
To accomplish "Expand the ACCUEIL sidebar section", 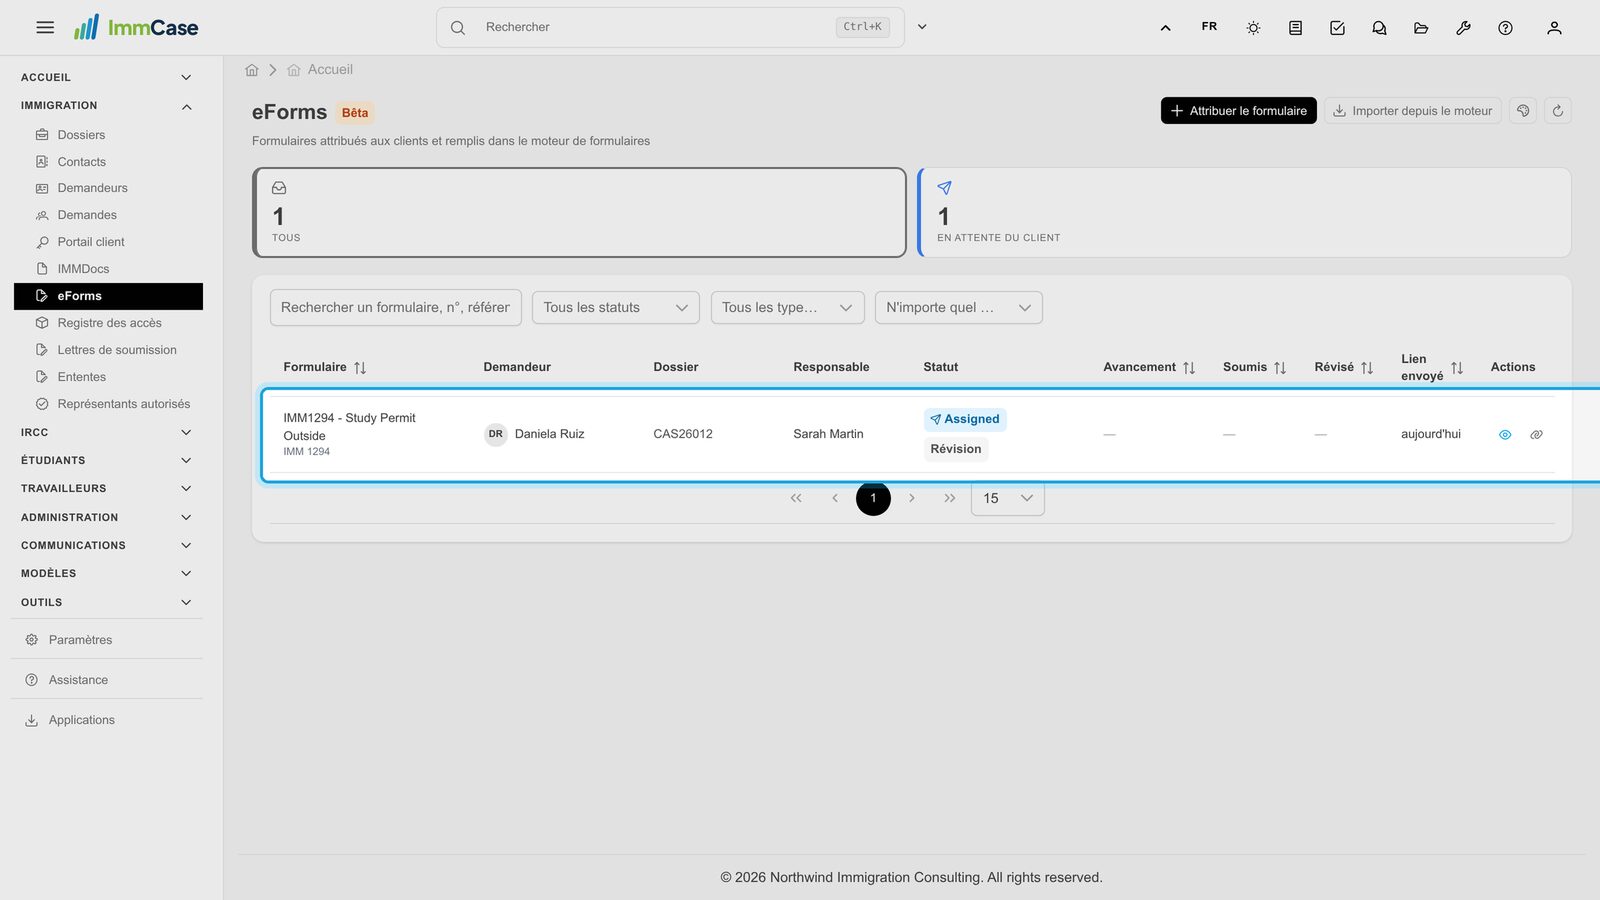I will click(x=107, y=78).
